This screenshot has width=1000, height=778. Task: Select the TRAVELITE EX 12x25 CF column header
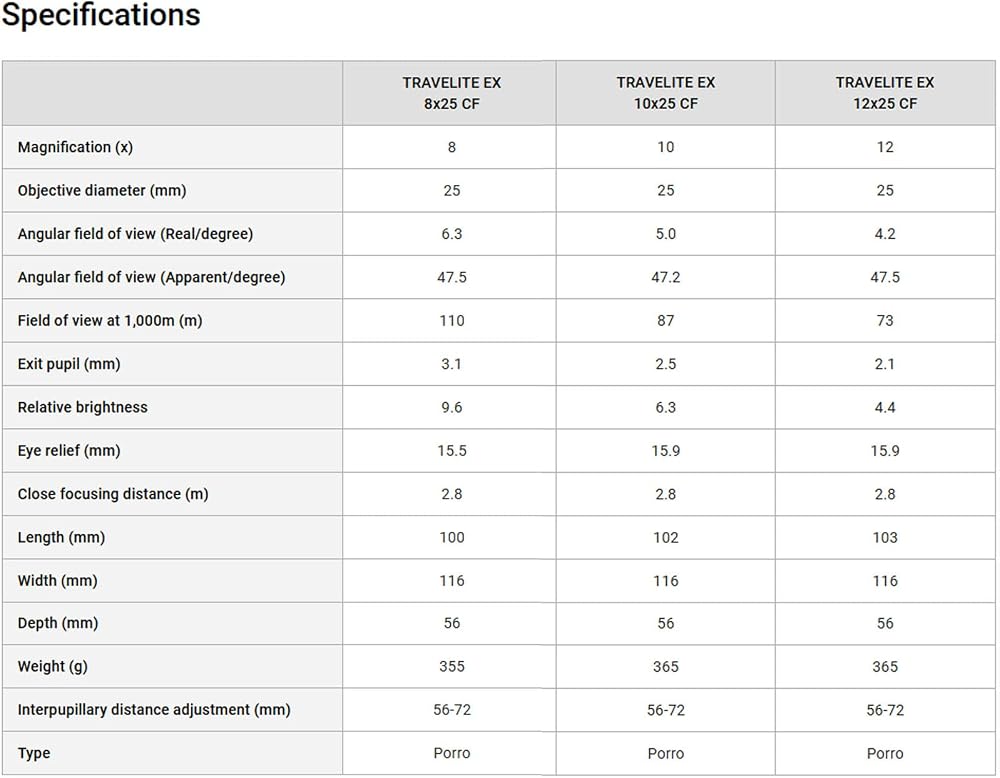pyautogui.click(x=885, y=93)
